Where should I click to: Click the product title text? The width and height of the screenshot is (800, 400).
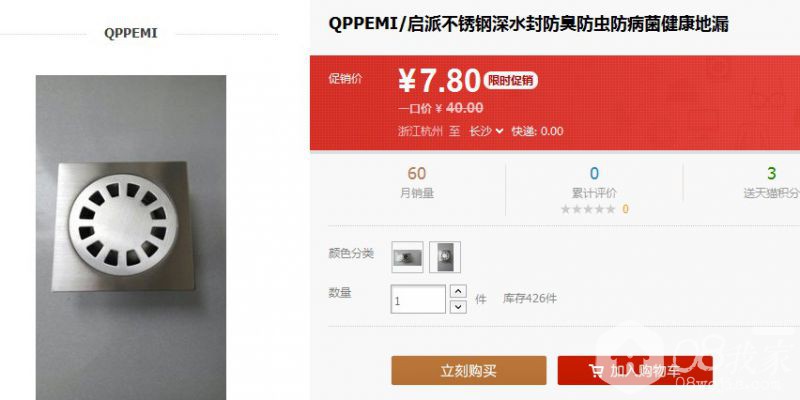tap(528, 24)
